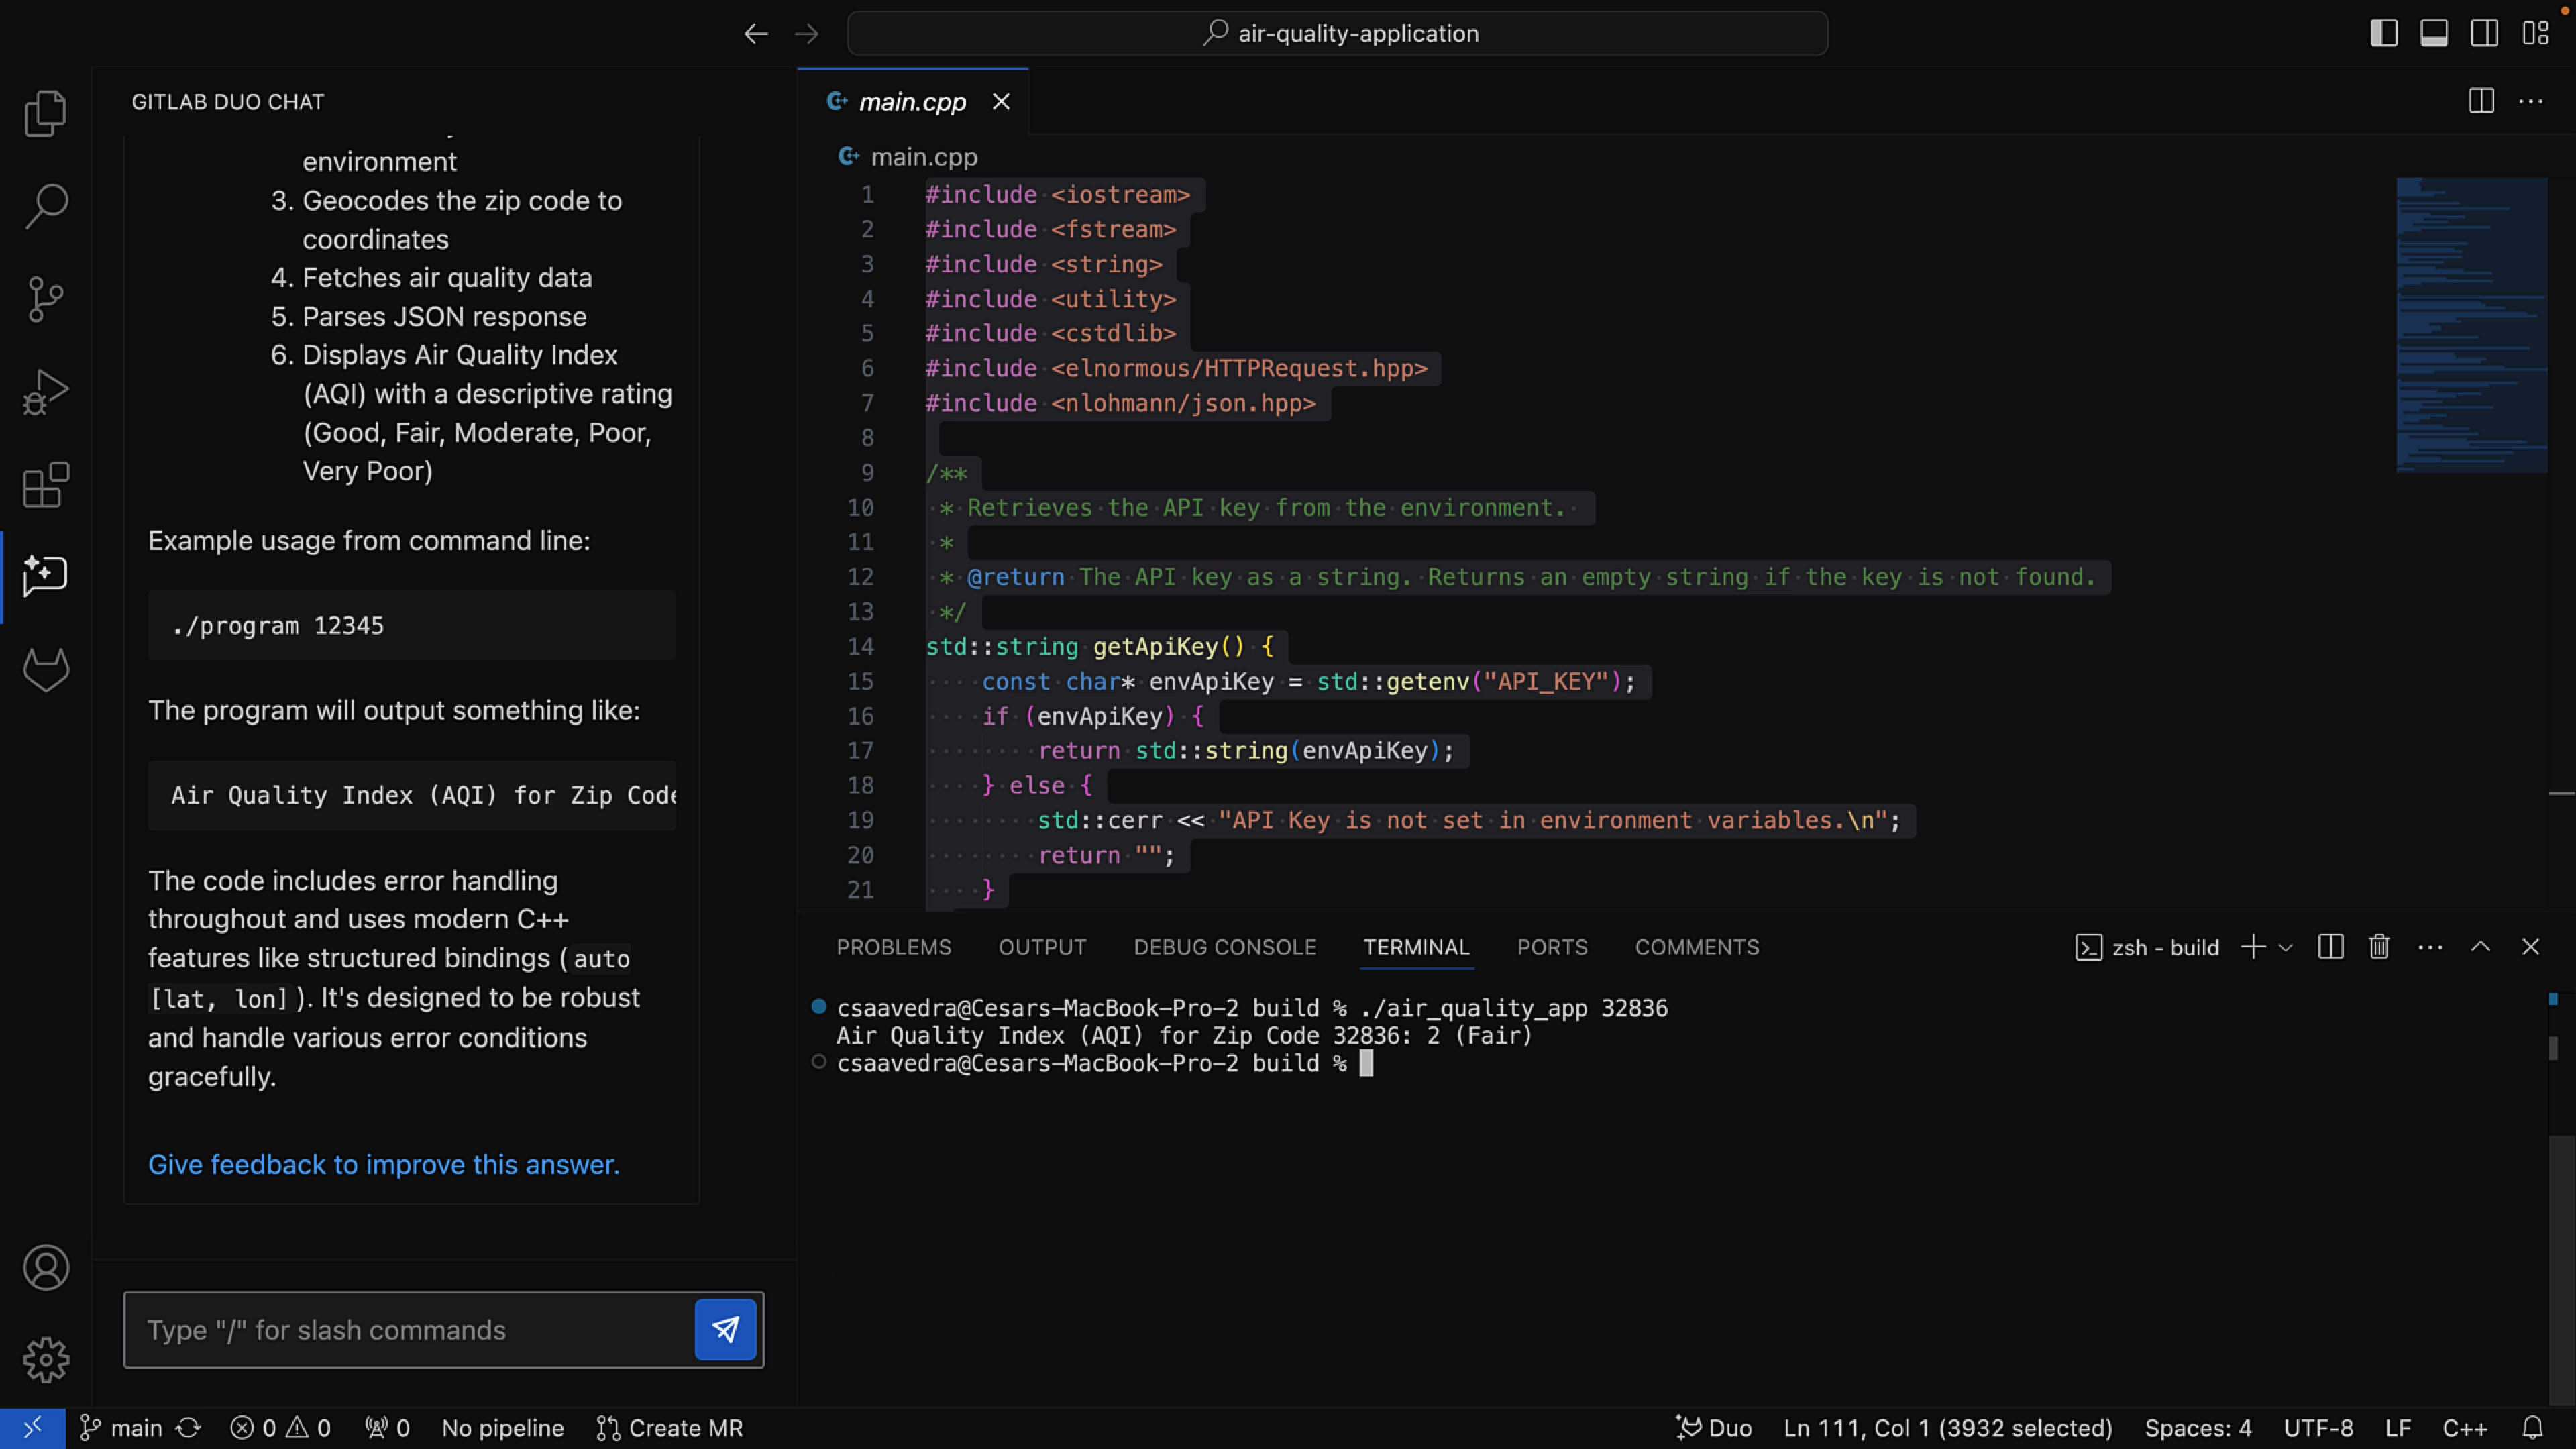This screenshot has height=1449, width=2576.
Task: Open the GitLab Duo Chat sidebar icon
Action: tap(45, 577)
